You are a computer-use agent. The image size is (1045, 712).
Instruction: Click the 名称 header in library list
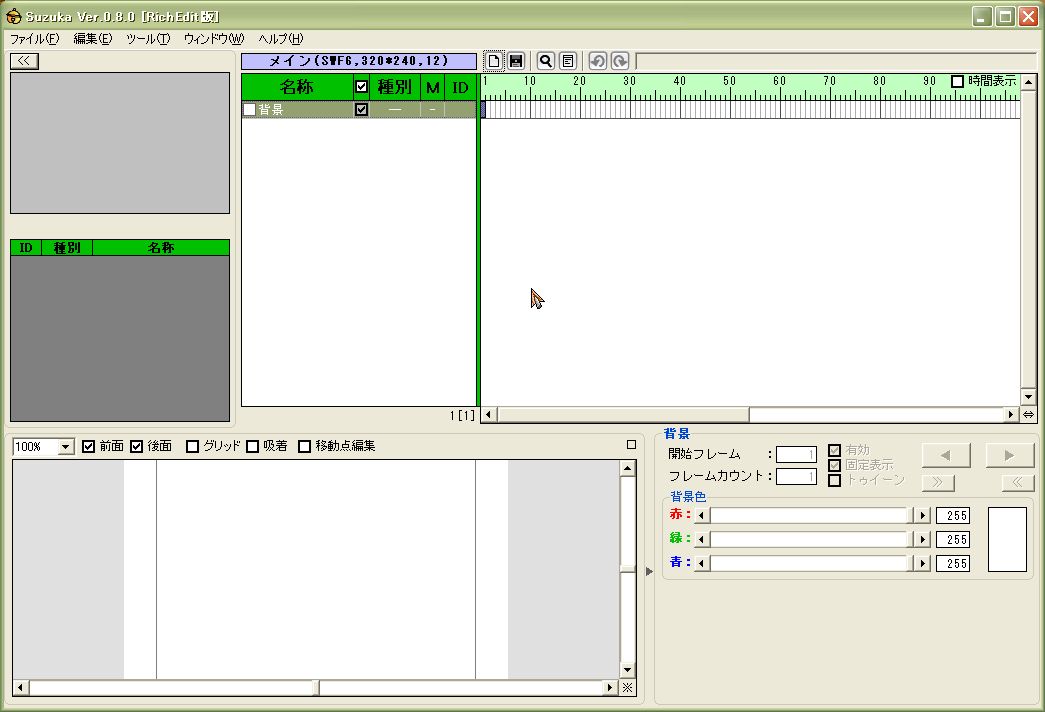coord(161,248)
